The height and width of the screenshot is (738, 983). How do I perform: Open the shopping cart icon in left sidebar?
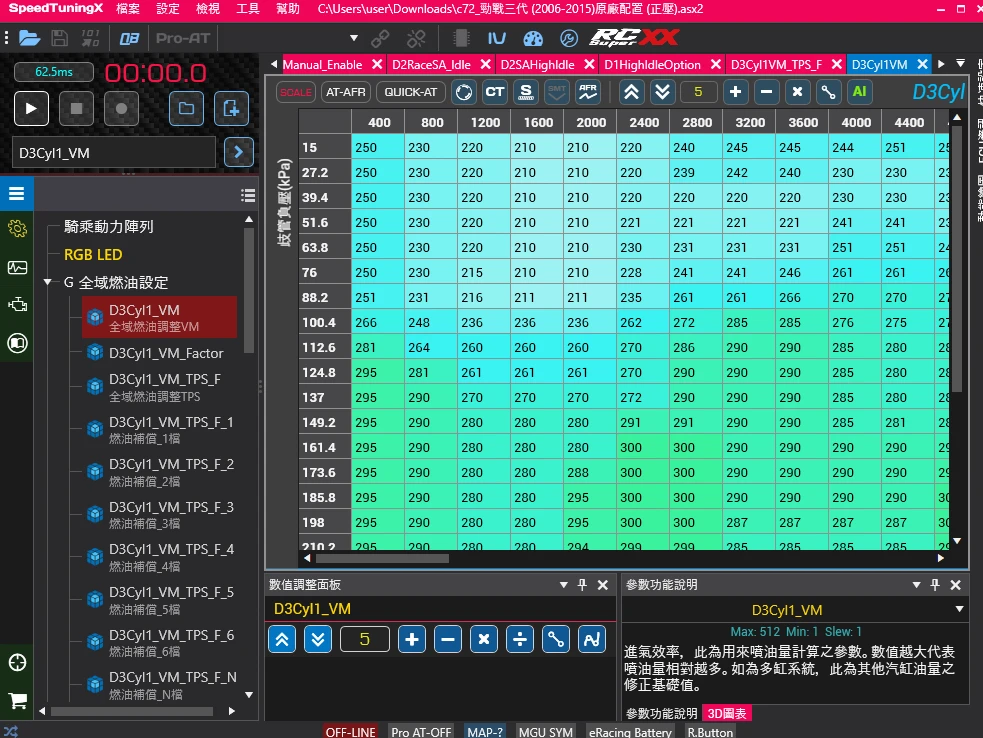tap(17, 700)
